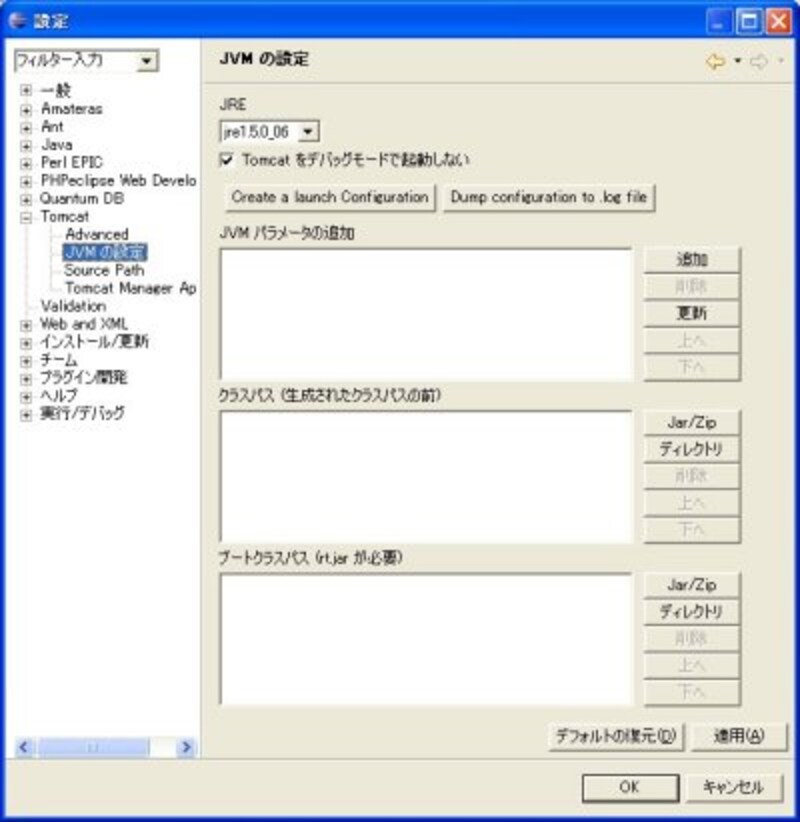Select the Quantum DB label

pyautogui.click(x=82, y=199)
